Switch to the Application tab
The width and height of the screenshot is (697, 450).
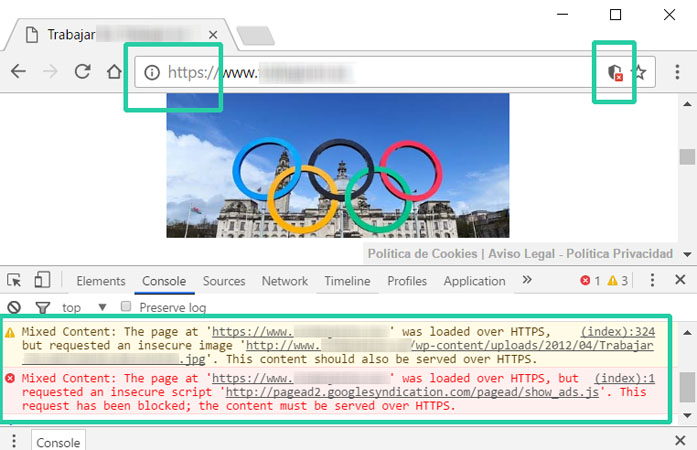click(474, 281)
